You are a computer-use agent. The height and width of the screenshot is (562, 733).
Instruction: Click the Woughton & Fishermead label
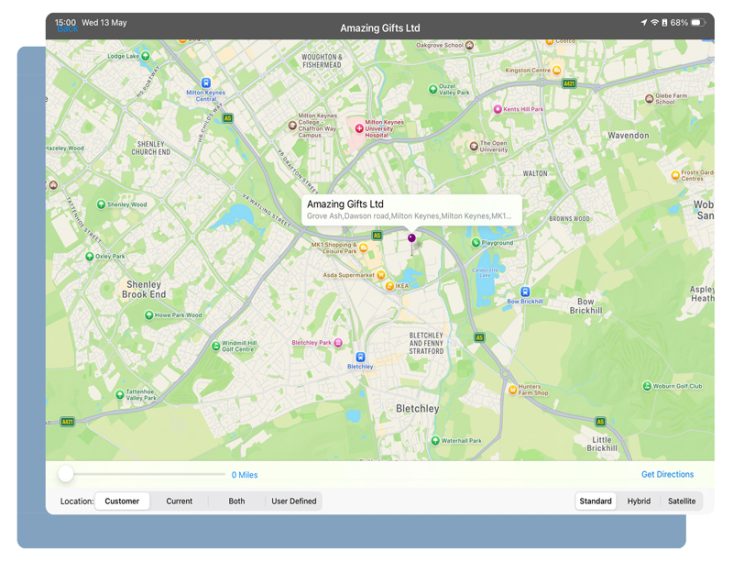point(322,61)
